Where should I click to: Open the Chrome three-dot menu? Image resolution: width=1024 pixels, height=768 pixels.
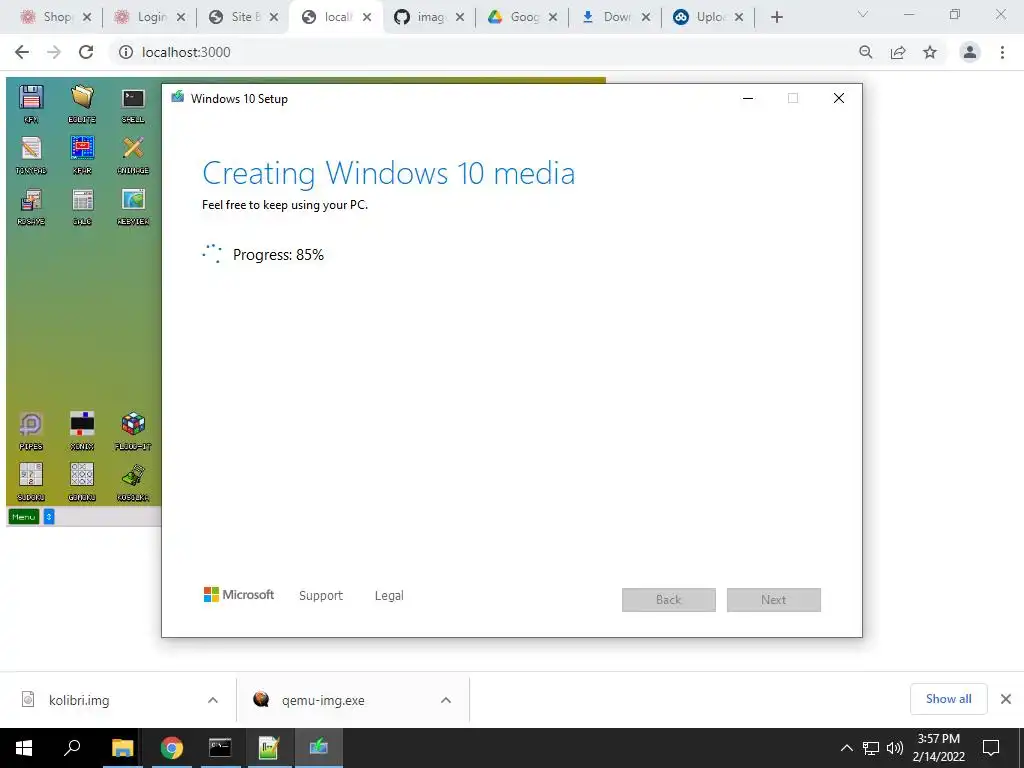1002,52
